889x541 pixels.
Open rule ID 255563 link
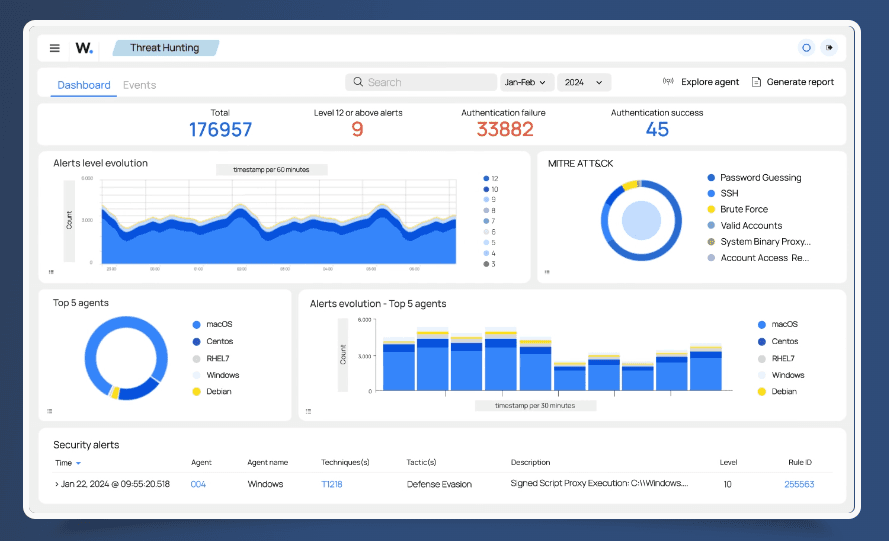click(798, 484)
